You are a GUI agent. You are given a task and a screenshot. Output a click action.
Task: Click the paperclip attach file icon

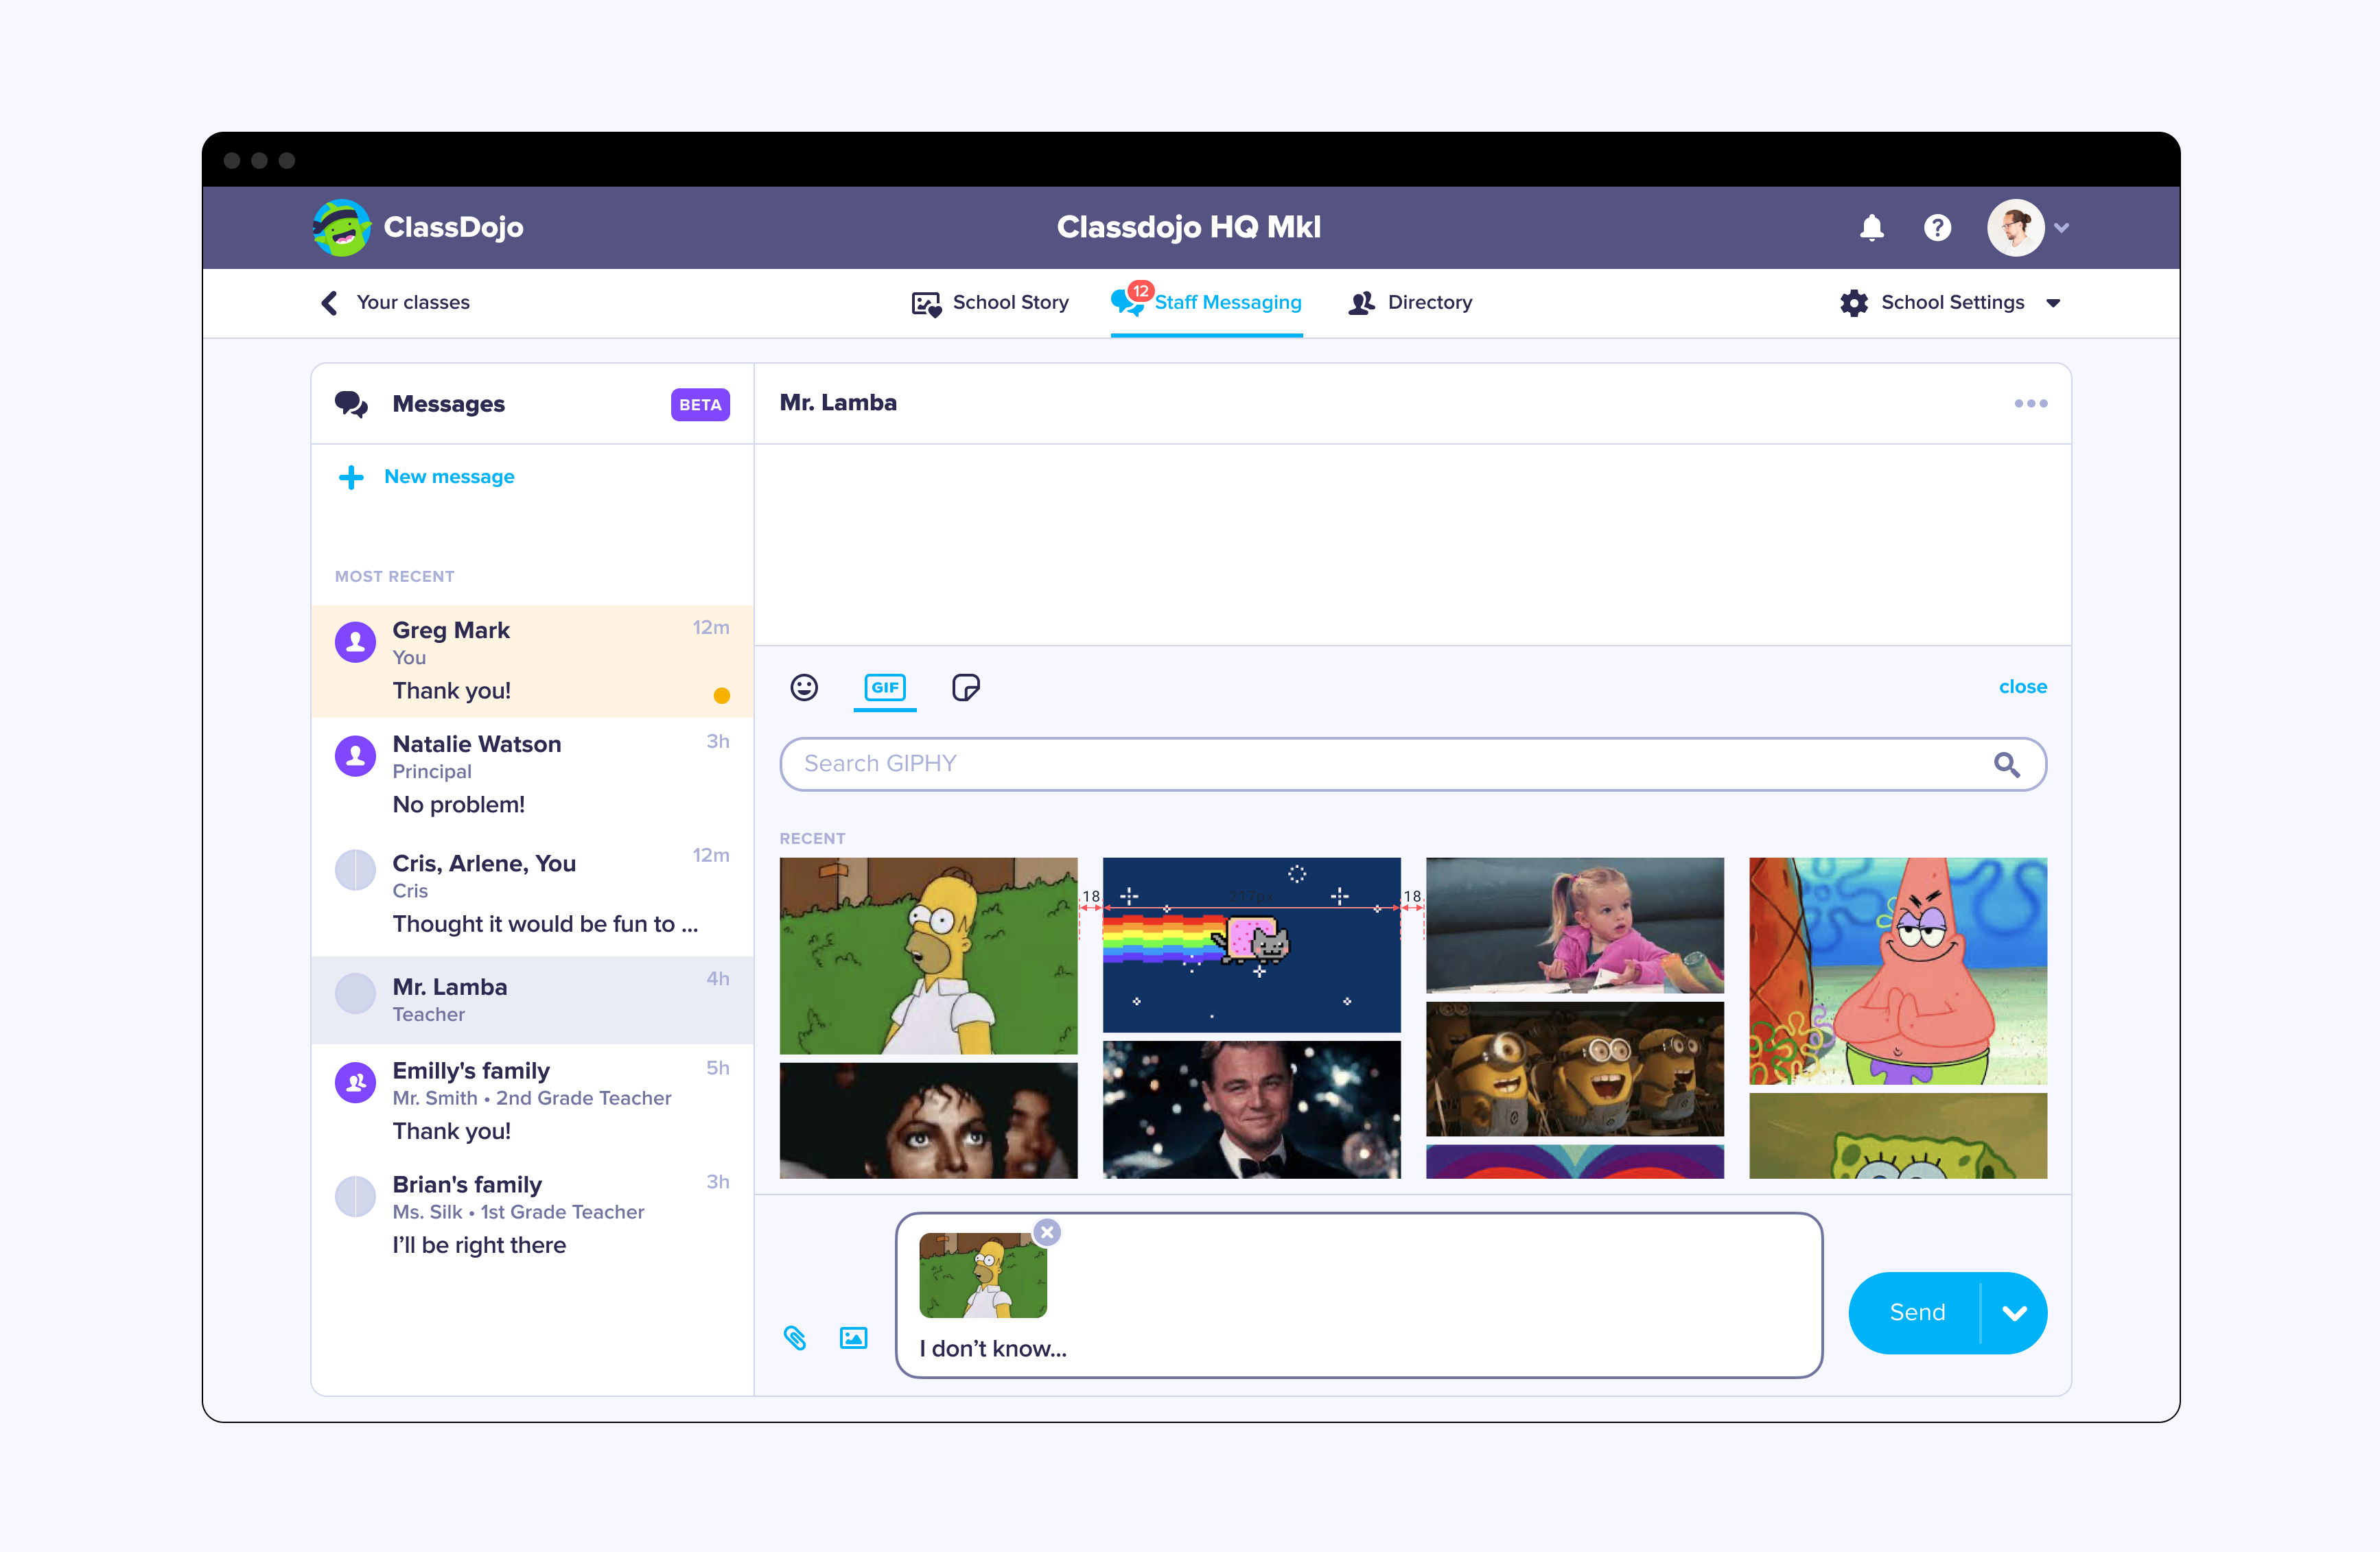click(795, 1338)
